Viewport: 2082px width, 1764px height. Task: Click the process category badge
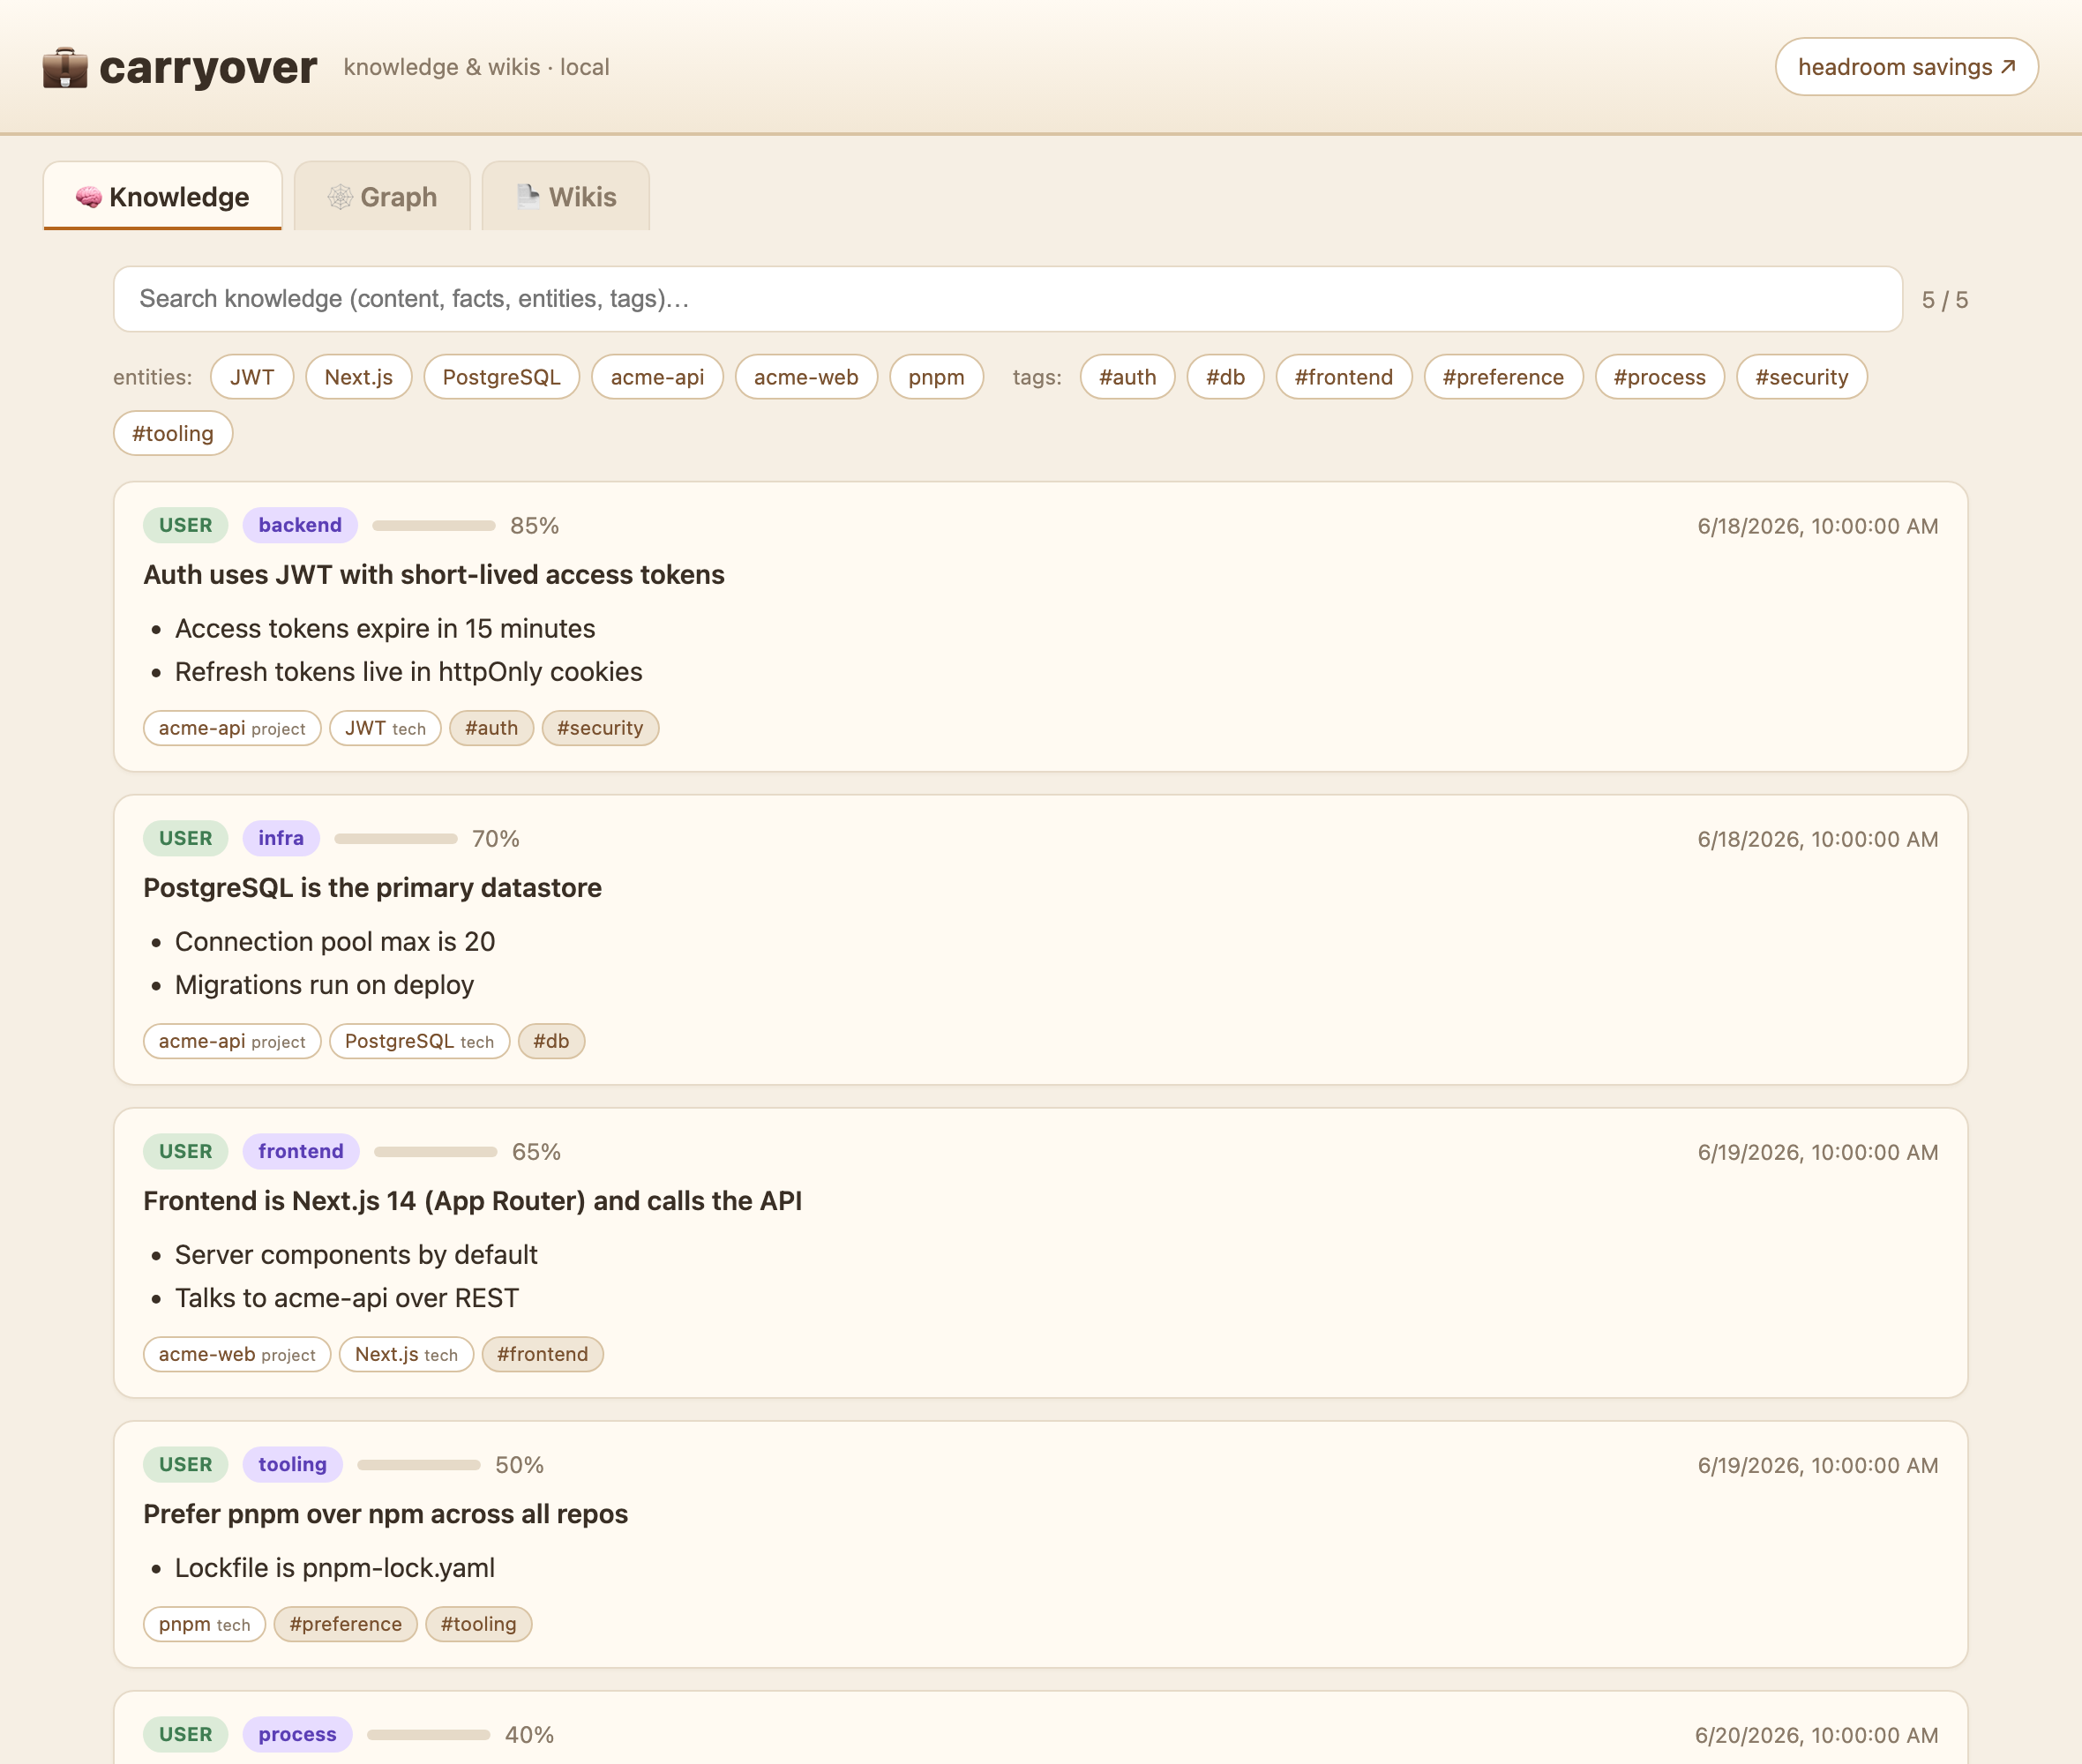[298, 1734]
